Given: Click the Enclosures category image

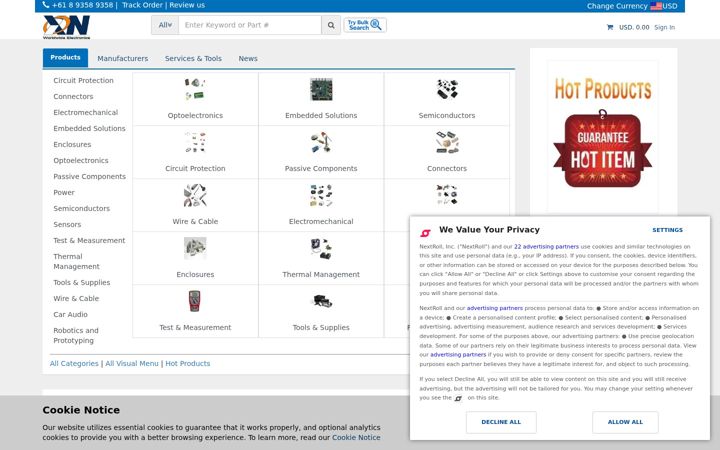Looking at the screenshot, I should (195, 248).
